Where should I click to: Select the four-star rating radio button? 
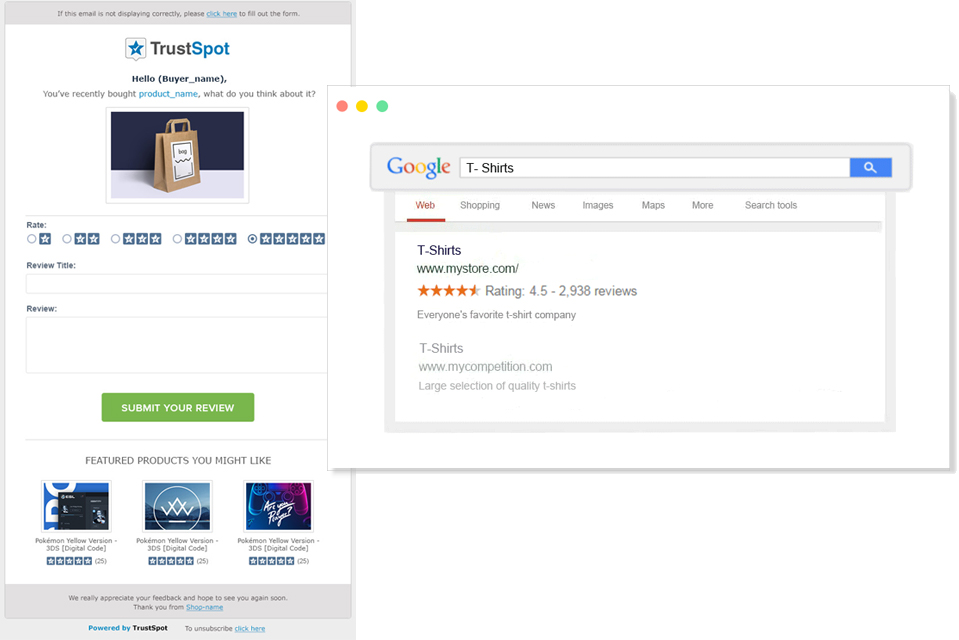click(177, 239)
